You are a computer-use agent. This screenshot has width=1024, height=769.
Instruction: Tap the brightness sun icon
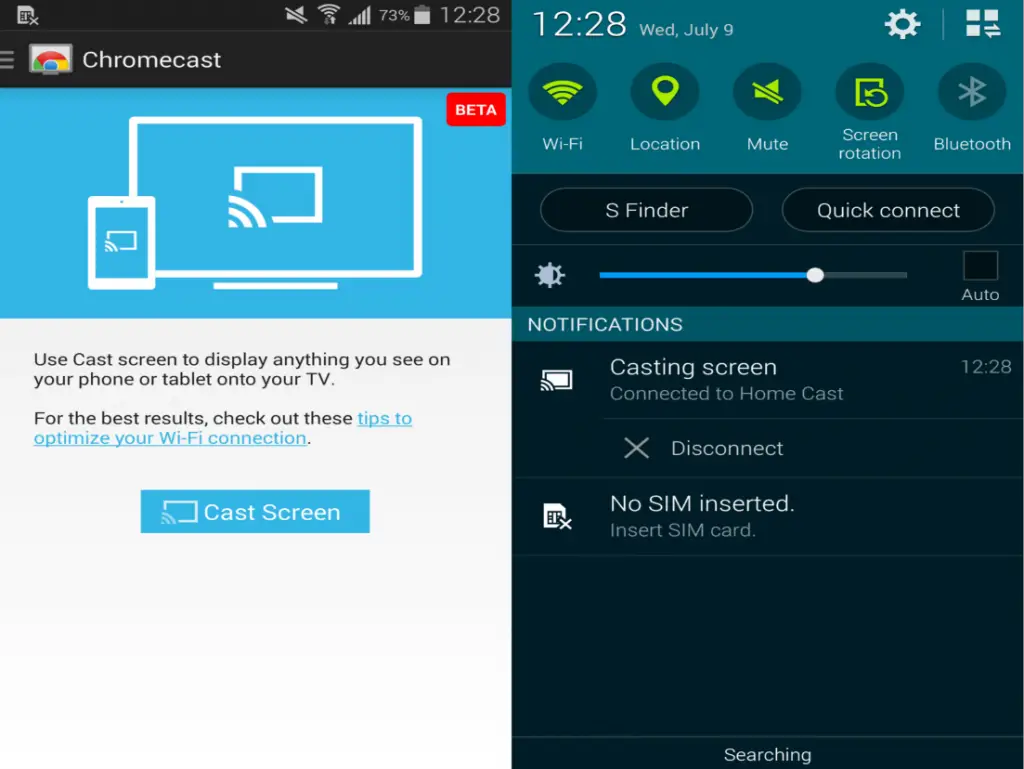(x=550, y=275)
